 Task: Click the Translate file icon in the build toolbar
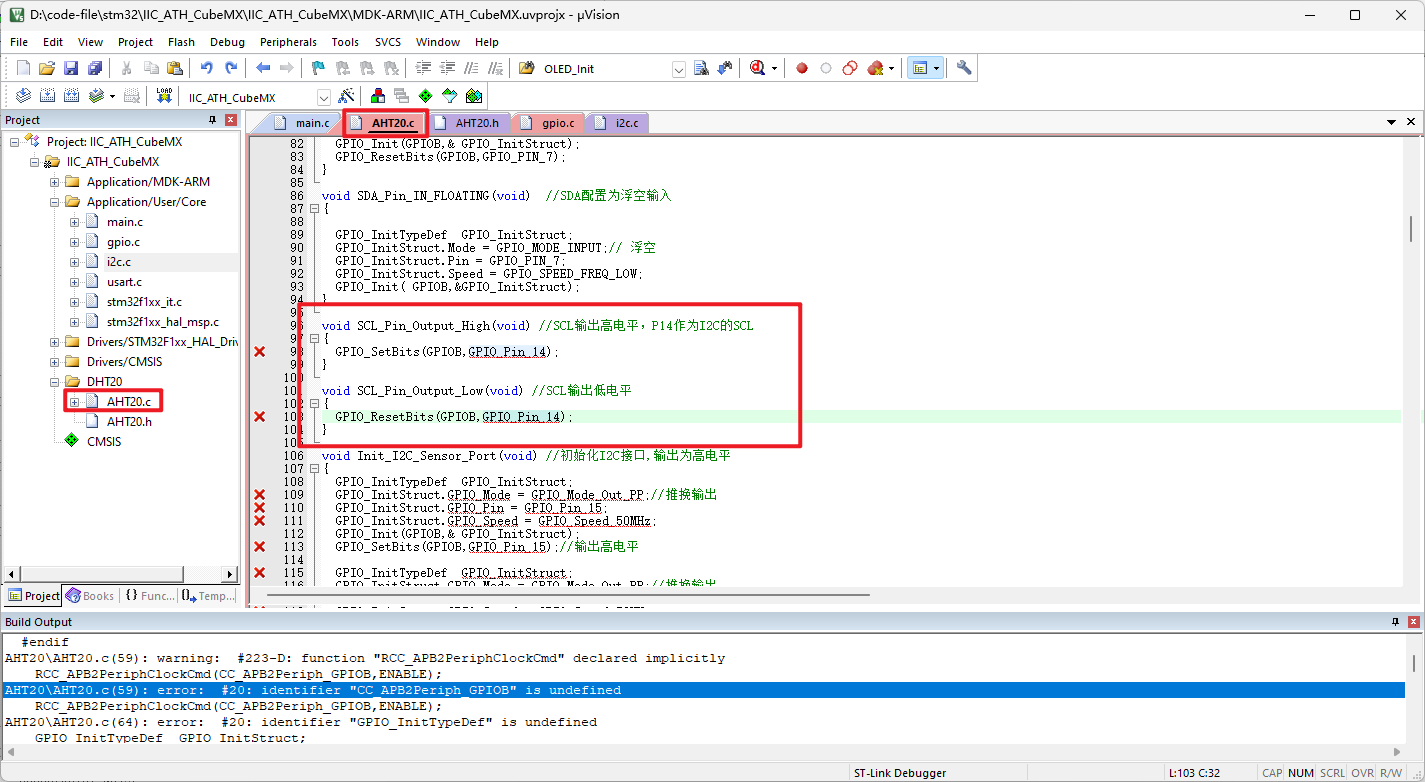click(x=23, y=96)
